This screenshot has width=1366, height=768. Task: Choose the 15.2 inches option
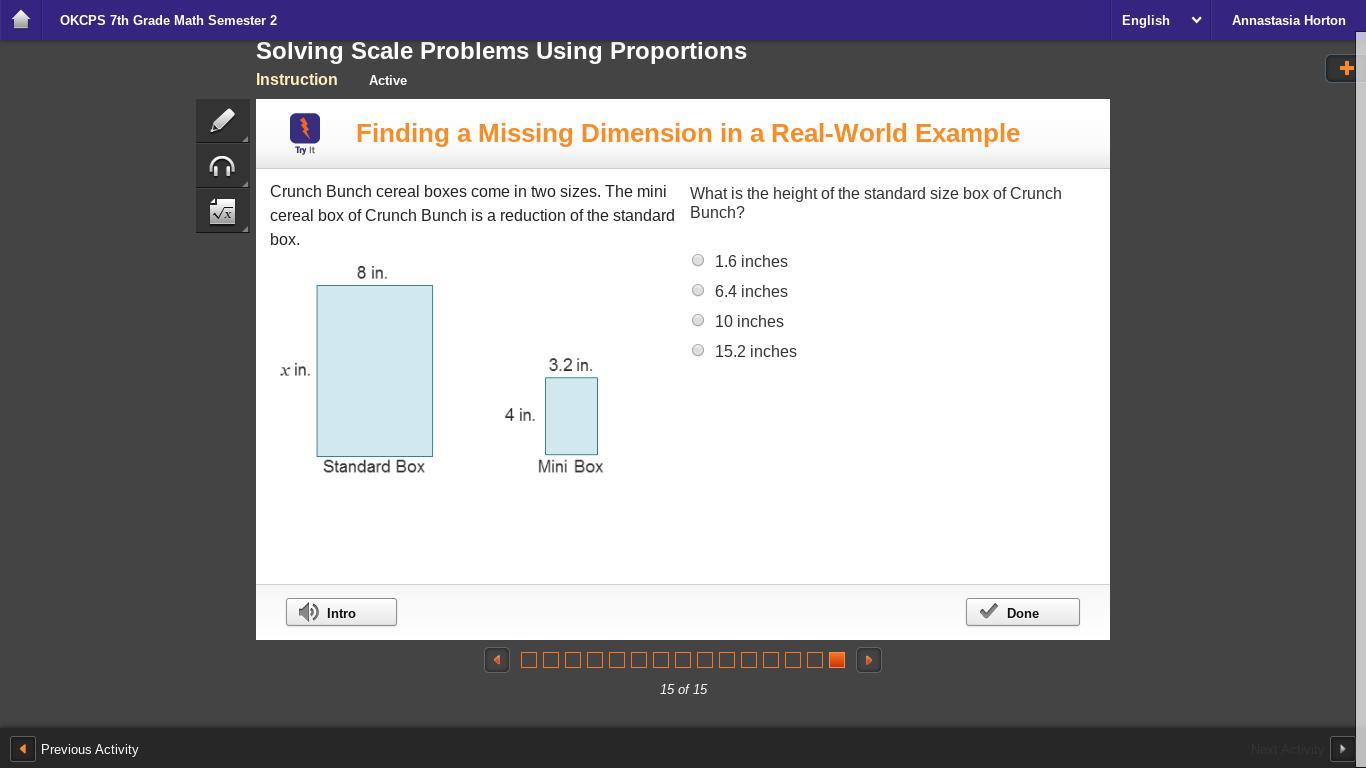click(698, 350)
